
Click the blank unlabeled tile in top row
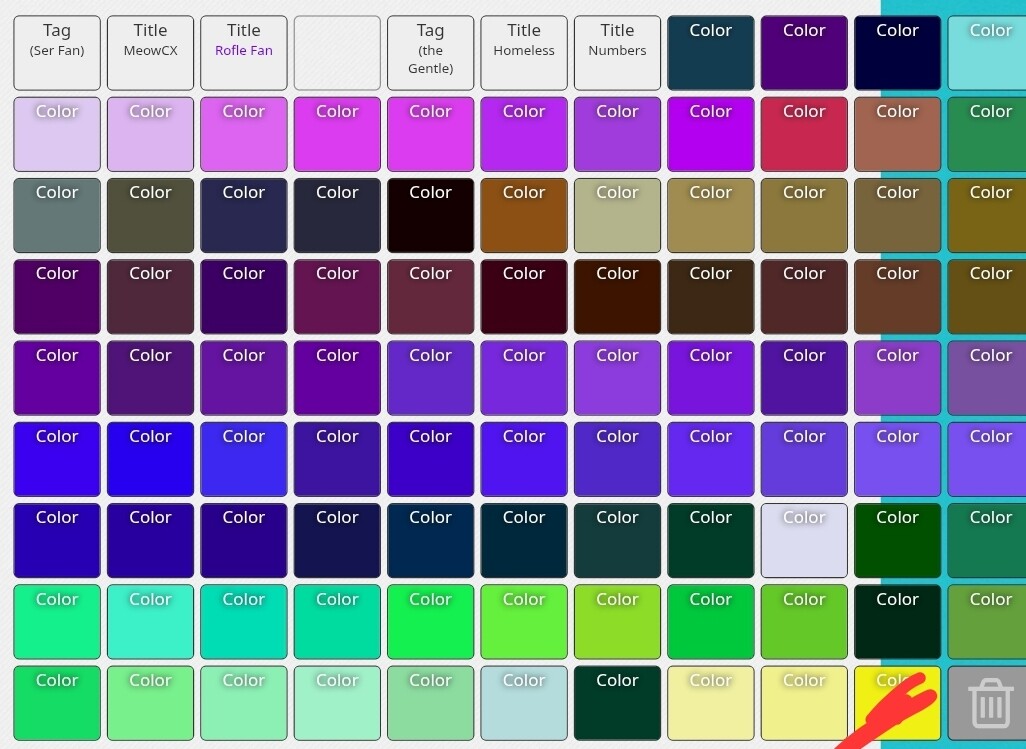tap(337, 53)
